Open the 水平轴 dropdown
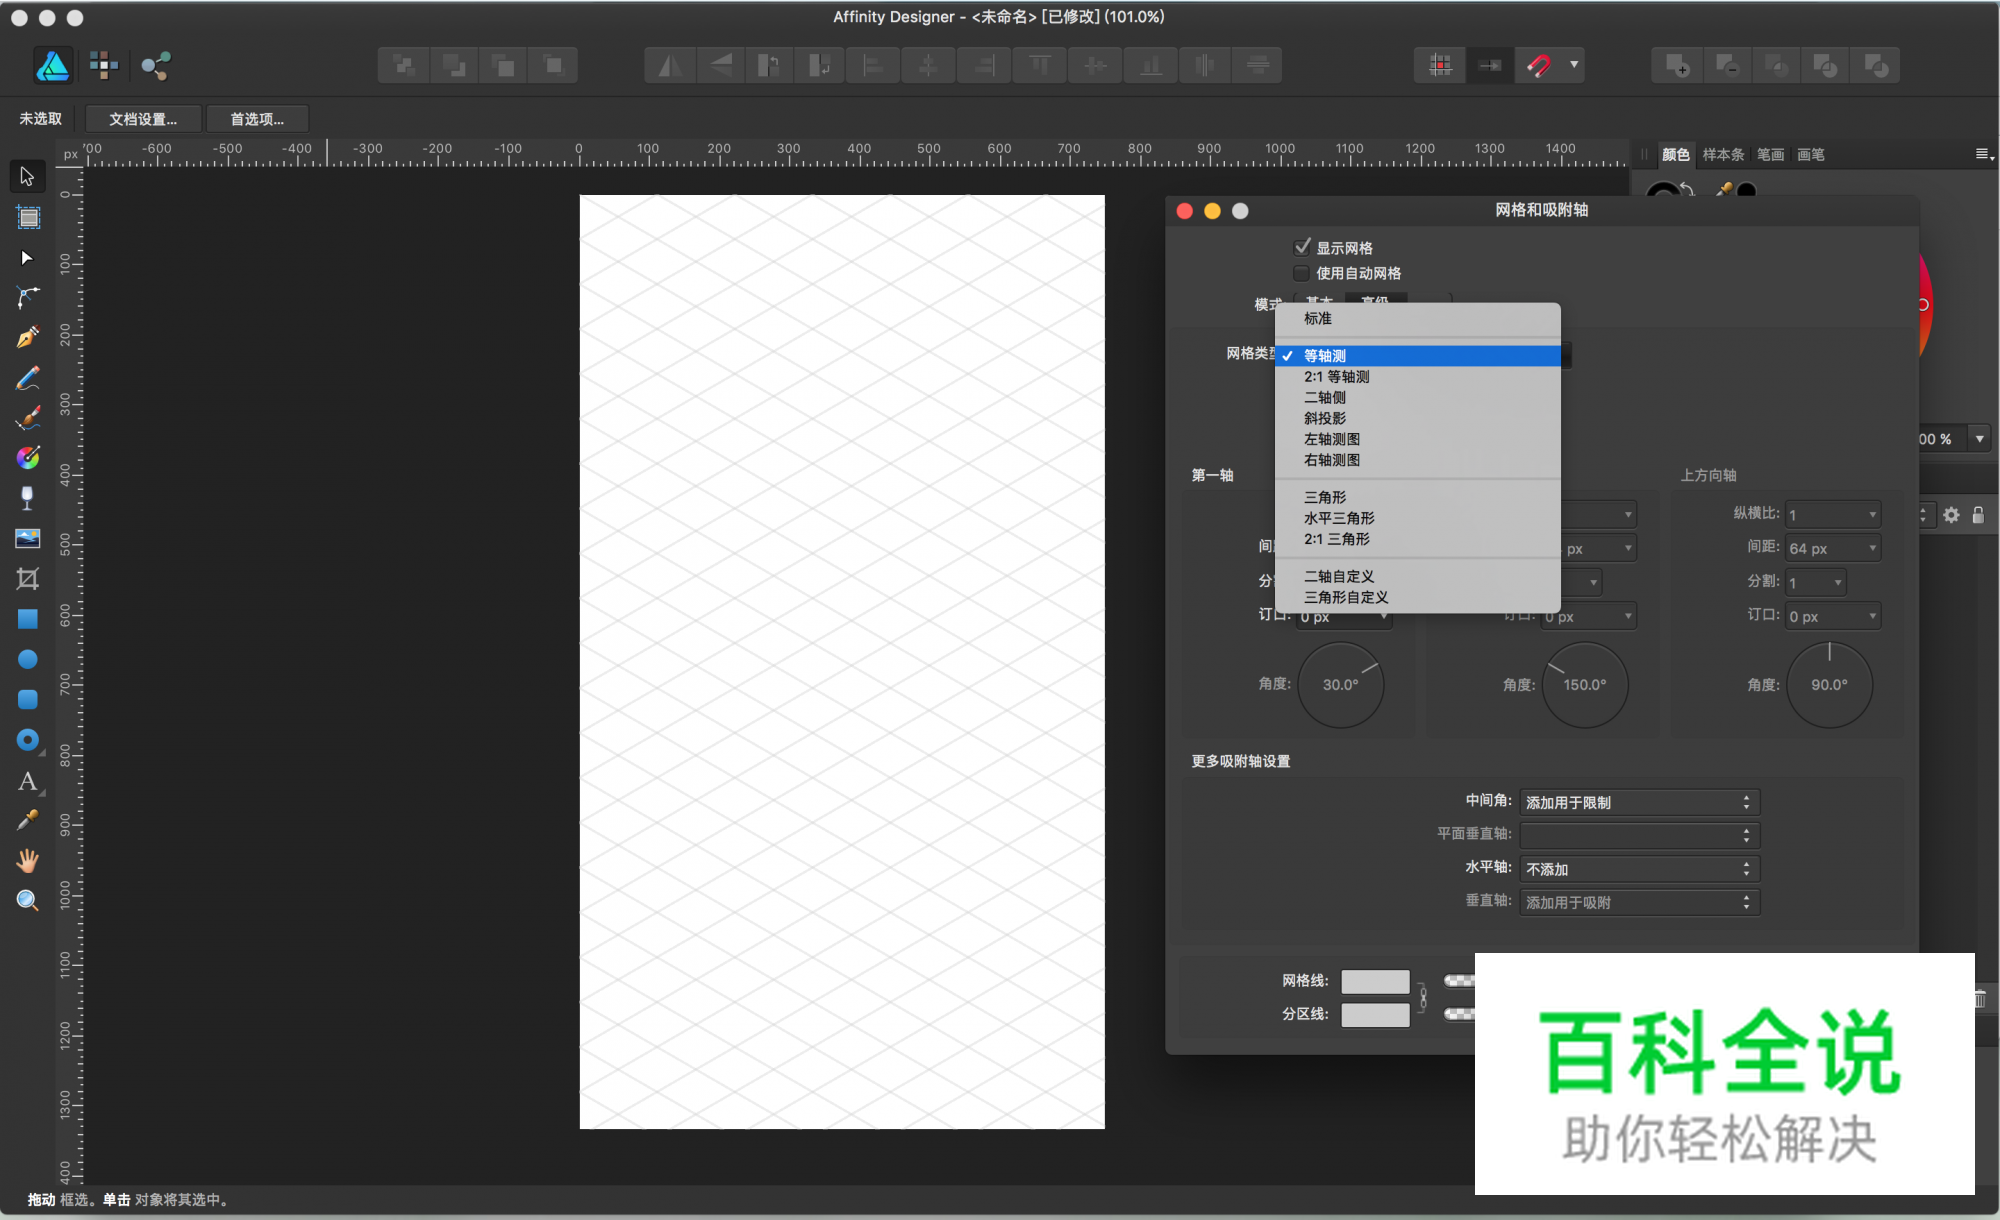This screenshot has width=2000, height=1220. (1638, 869)
